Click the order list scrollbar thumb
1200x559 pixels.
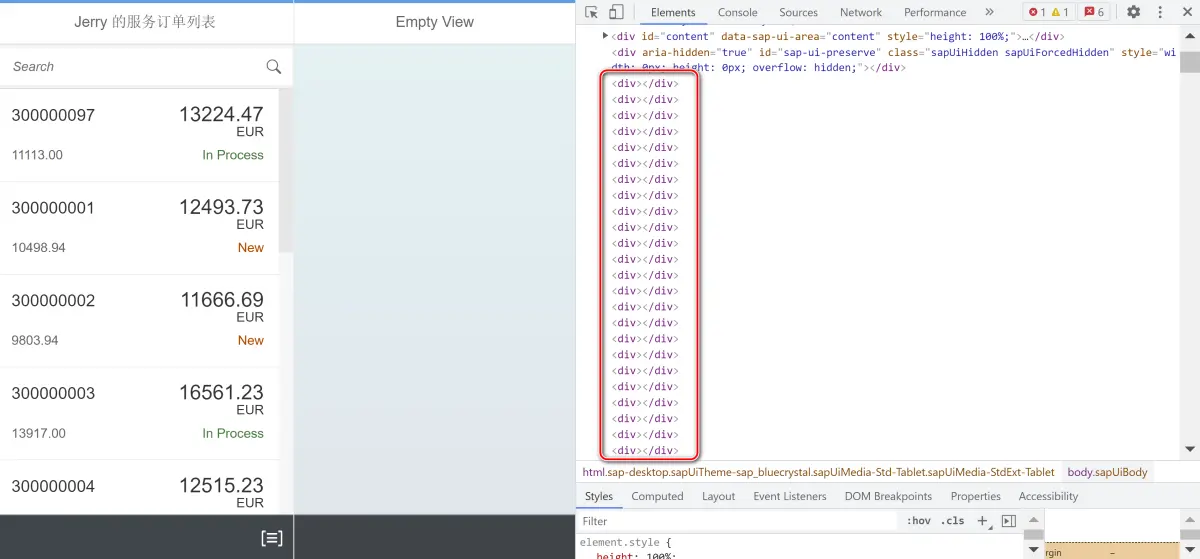pyautogui.click(x=285, y=170)
